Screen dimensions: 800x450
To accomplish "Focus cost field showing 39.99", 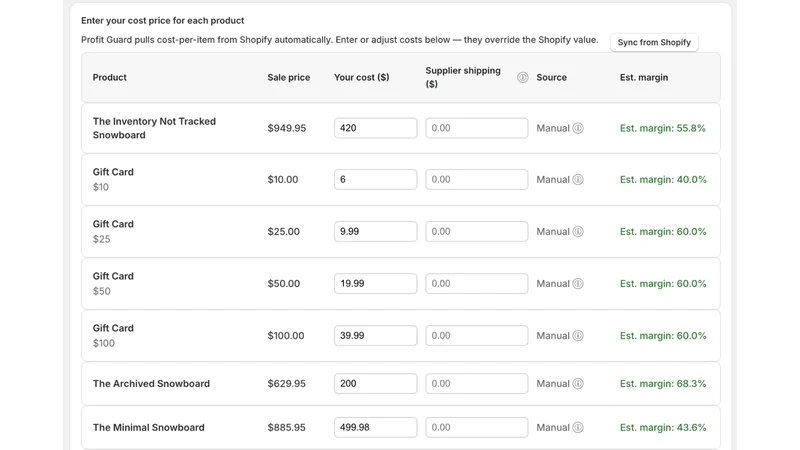I will (x=376, y=336).
